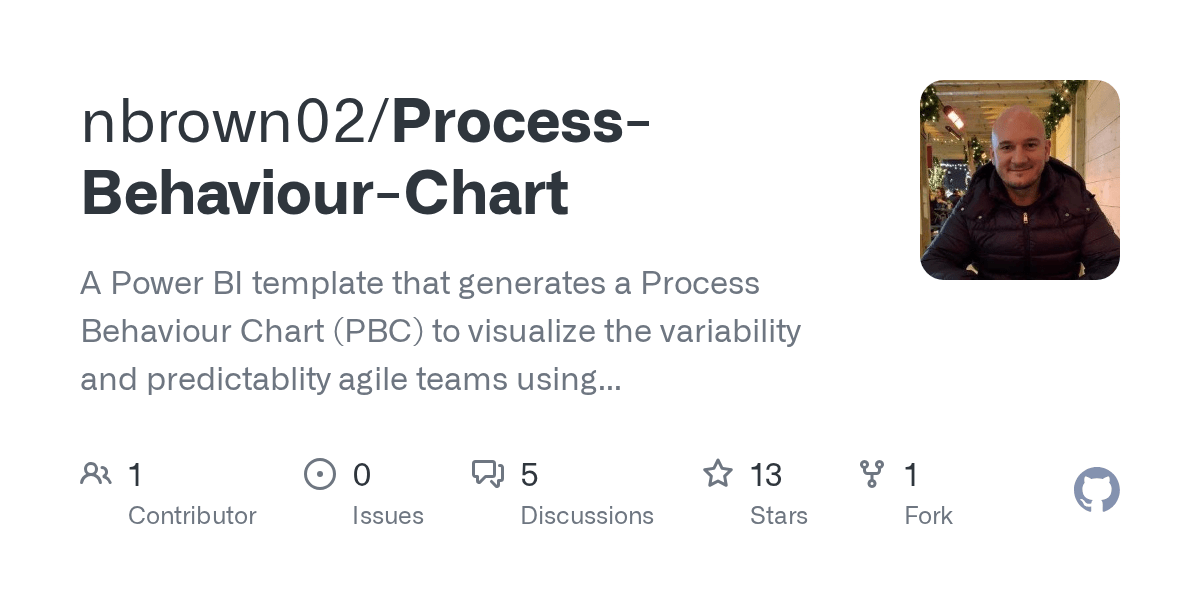Click the Issues circle-dot icon
Image resolution: width=1200 pixels, height=600 pixels.
pyautogui.click(x=319, y=473)
